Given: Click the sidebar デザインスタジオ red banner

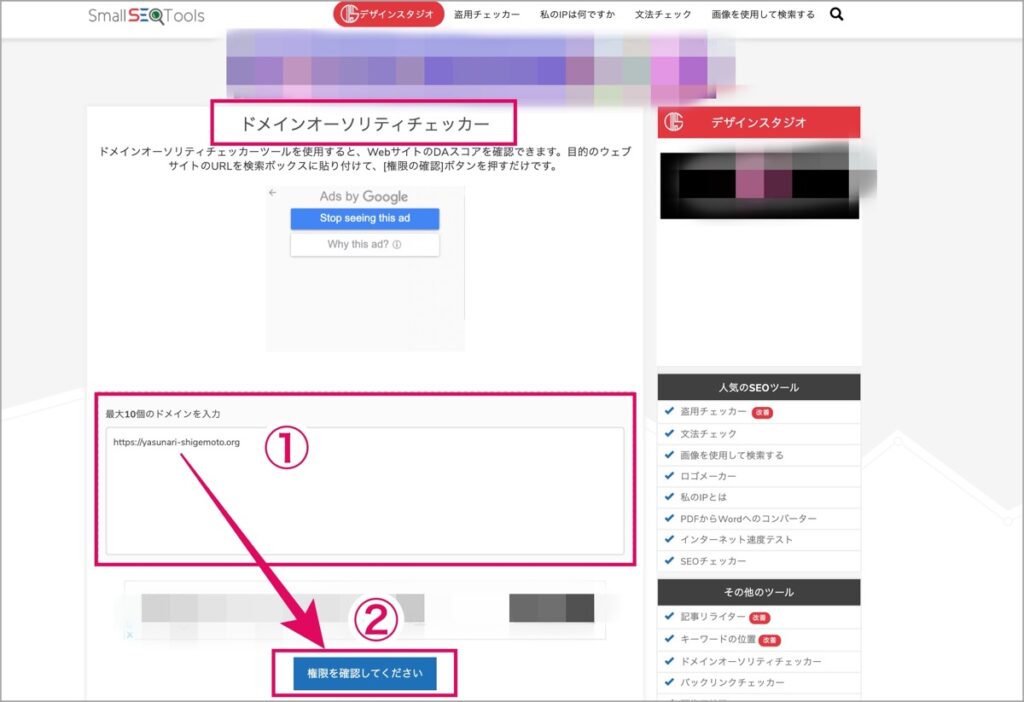Looking at the screenshot, I should tap(759, 122).
